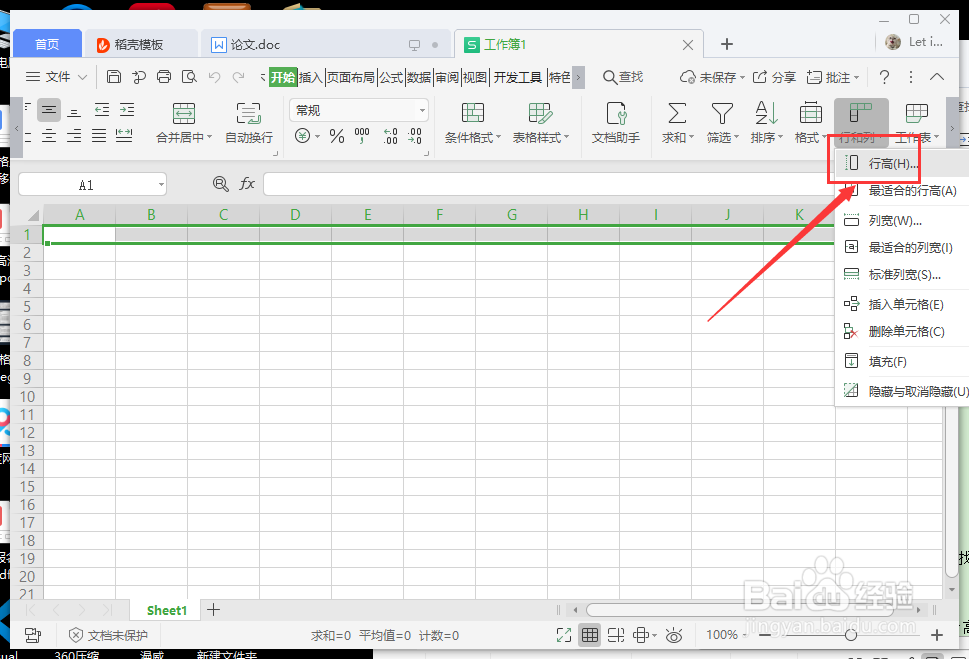Click zoom out minus button
Viewport: 969px width, 659px height.
point(765,635)
